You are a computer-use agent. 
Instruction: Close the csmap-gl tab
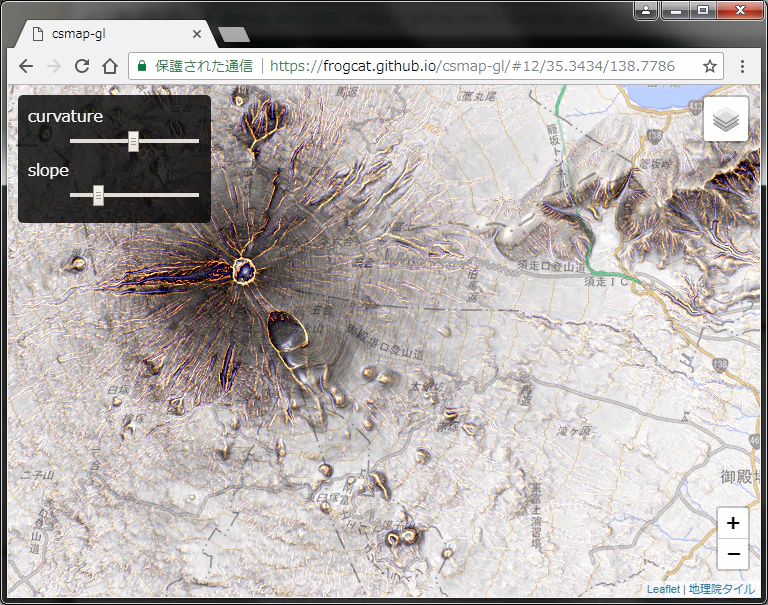click(x=196, y=34)
